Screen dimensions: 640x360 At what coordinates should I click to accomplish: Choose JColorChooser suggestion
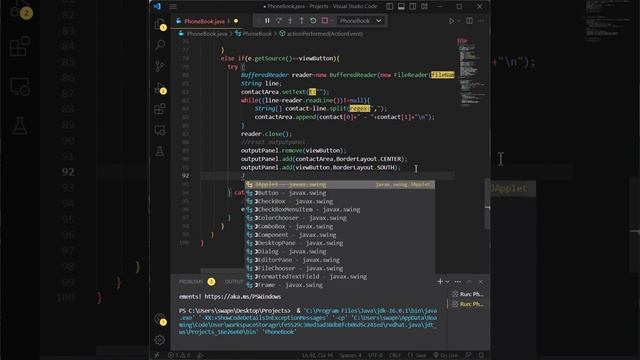(340, 218)
